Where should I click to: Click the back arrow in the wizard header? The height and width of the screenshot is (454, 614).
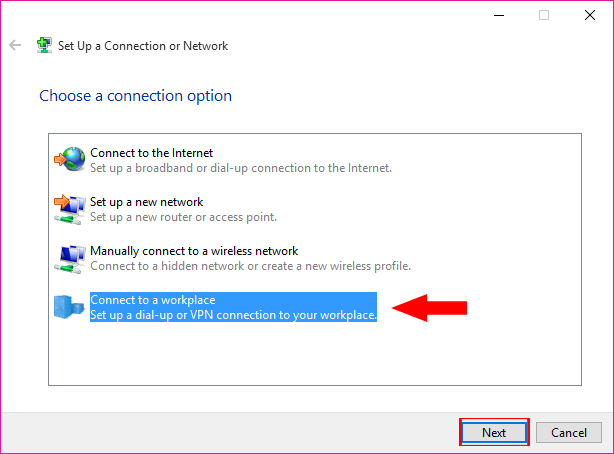15,46
